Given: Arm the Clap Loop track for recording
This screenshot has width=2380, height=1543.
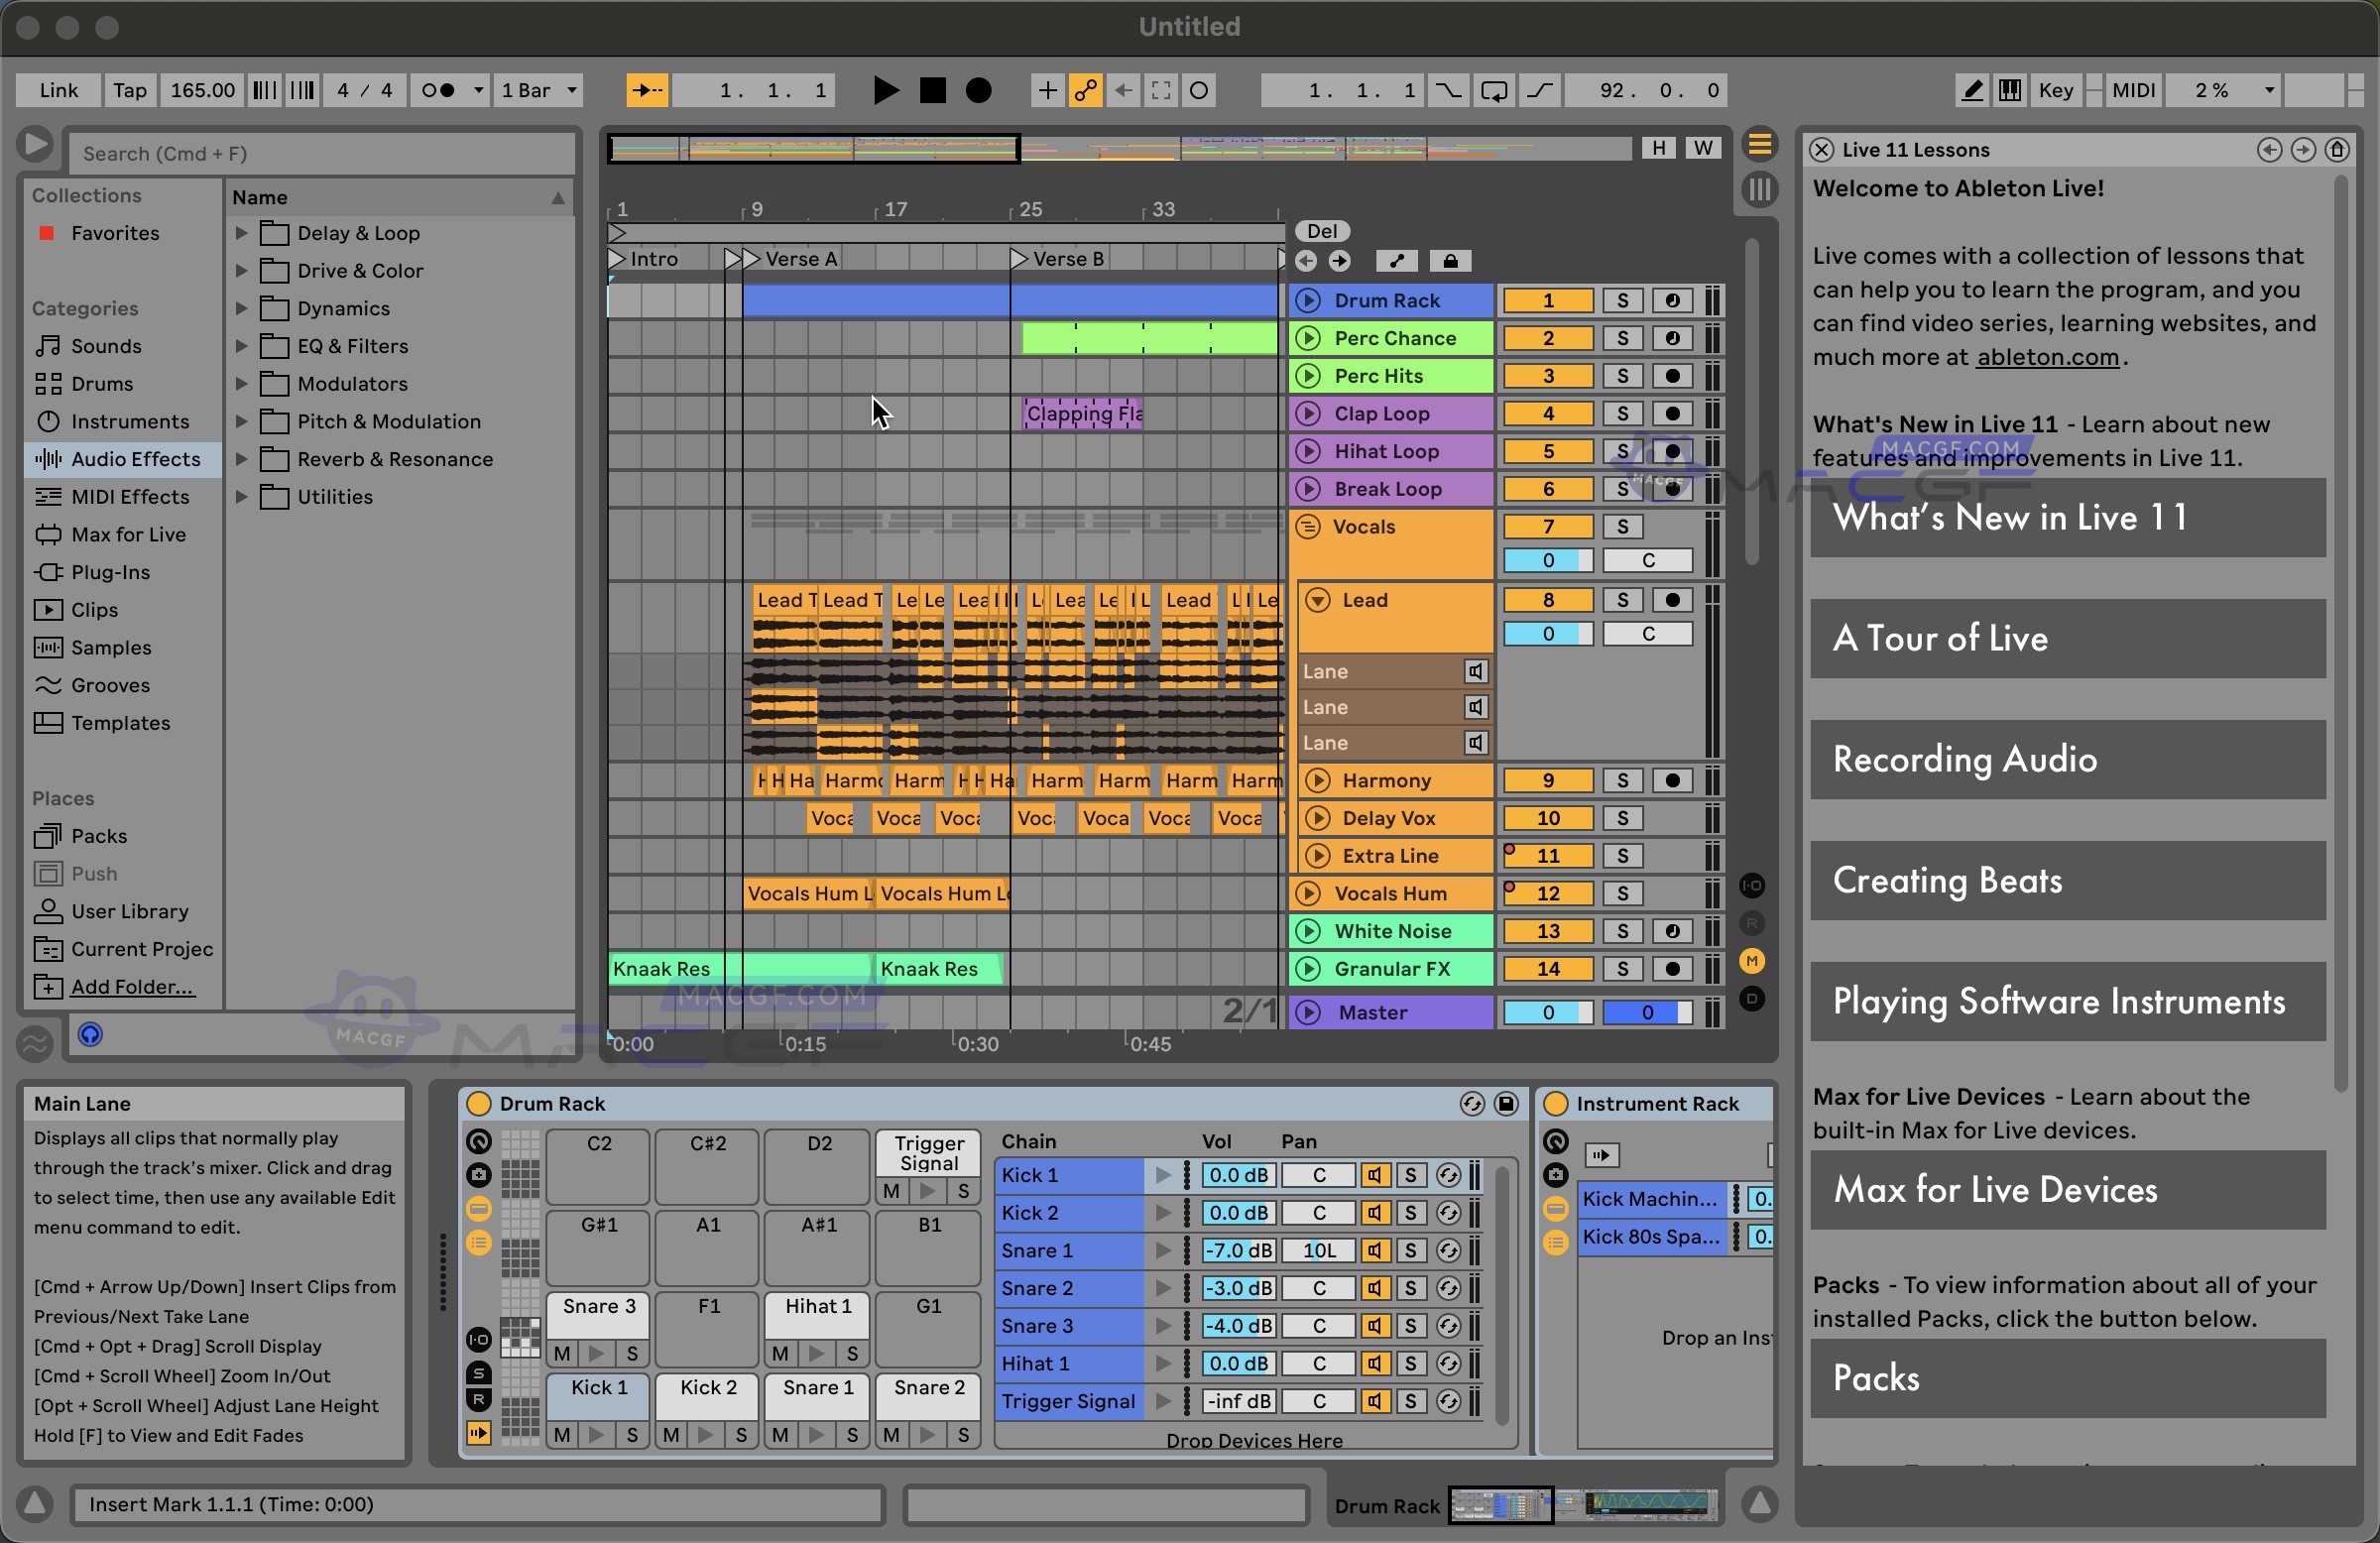Looking at the screenshot, I should tap(1672, 414).
